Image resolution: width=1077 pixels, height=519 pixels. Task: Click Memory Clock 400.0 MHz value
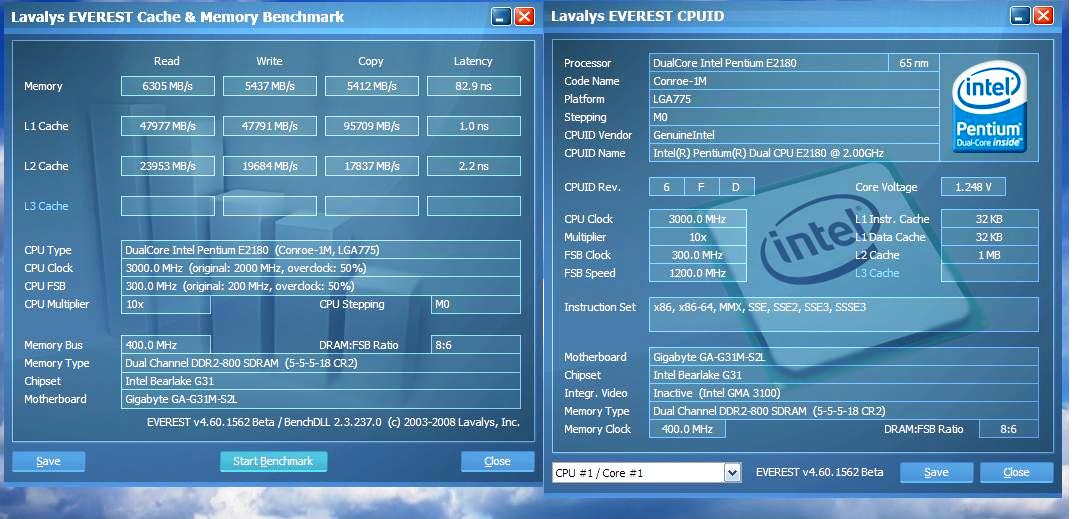[687, 429]
